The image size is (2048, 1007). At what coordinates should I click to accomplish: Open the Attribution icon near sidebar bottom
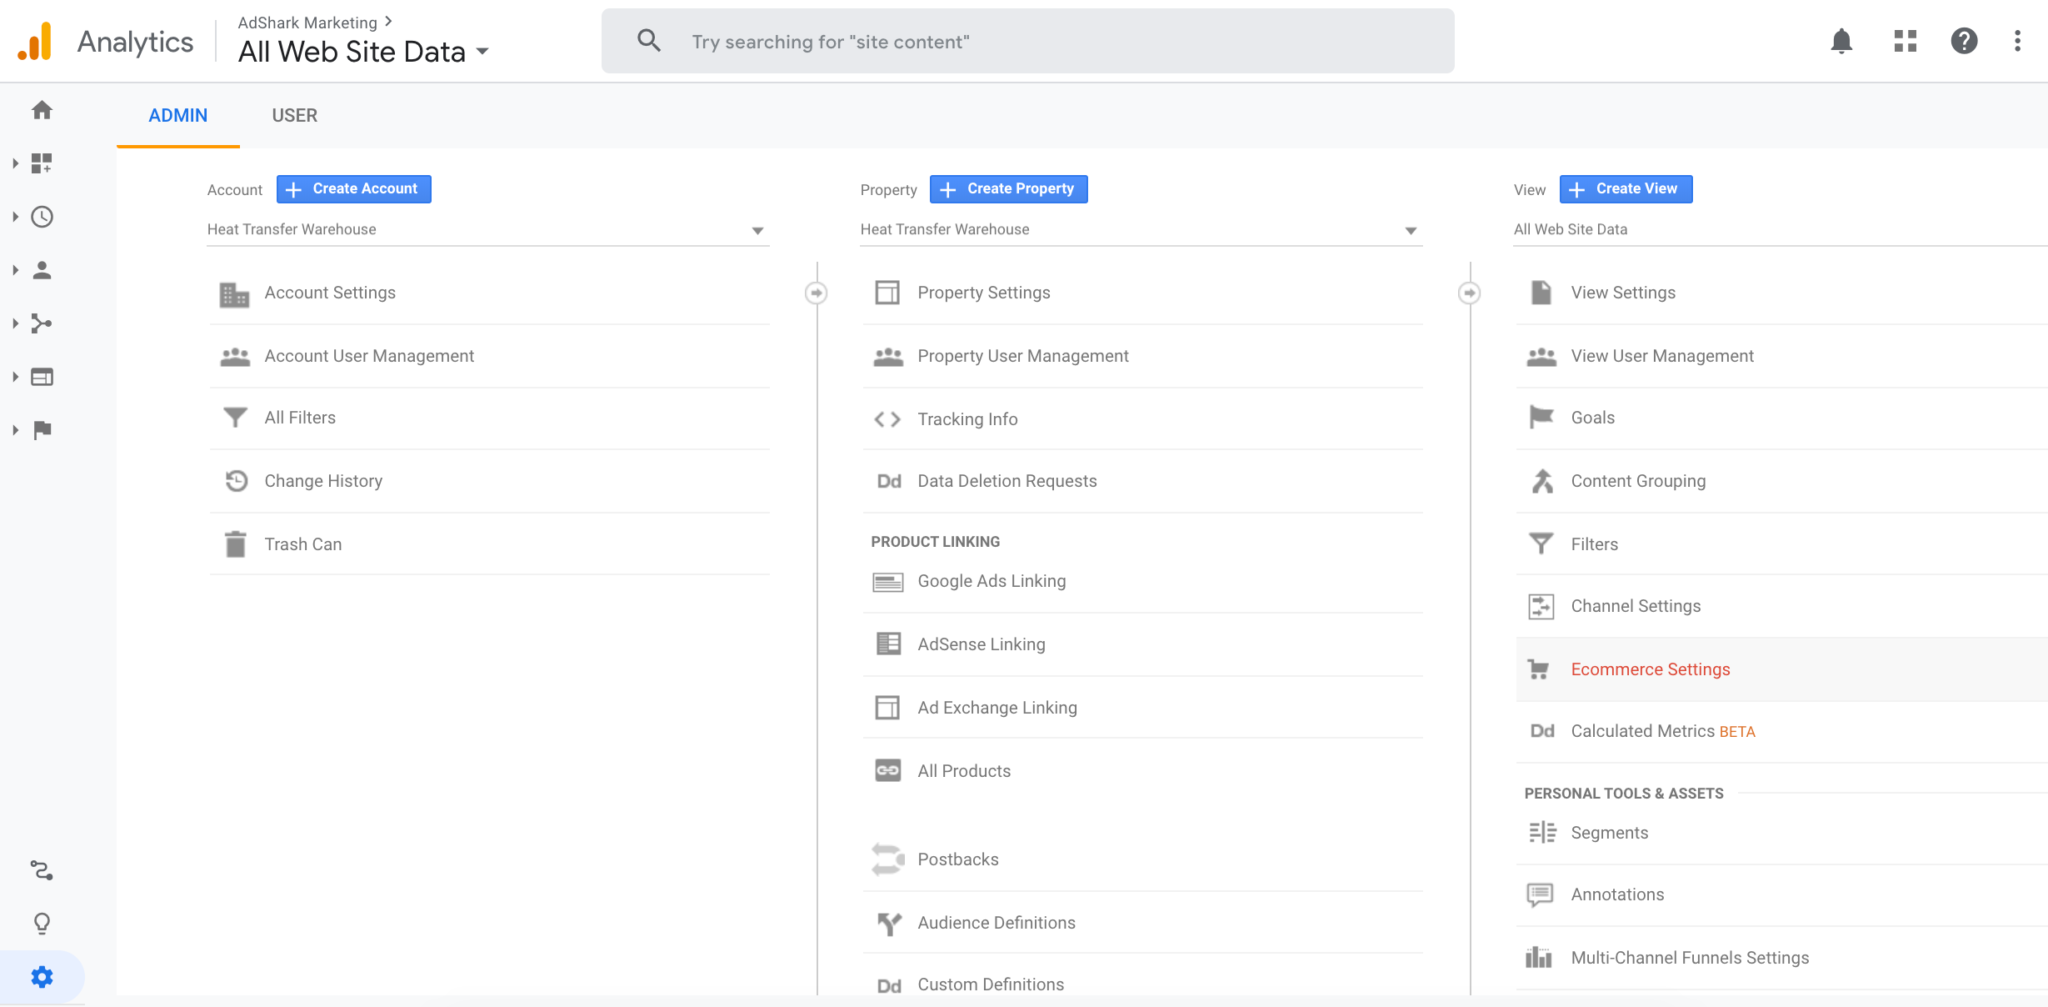[42, 871]
